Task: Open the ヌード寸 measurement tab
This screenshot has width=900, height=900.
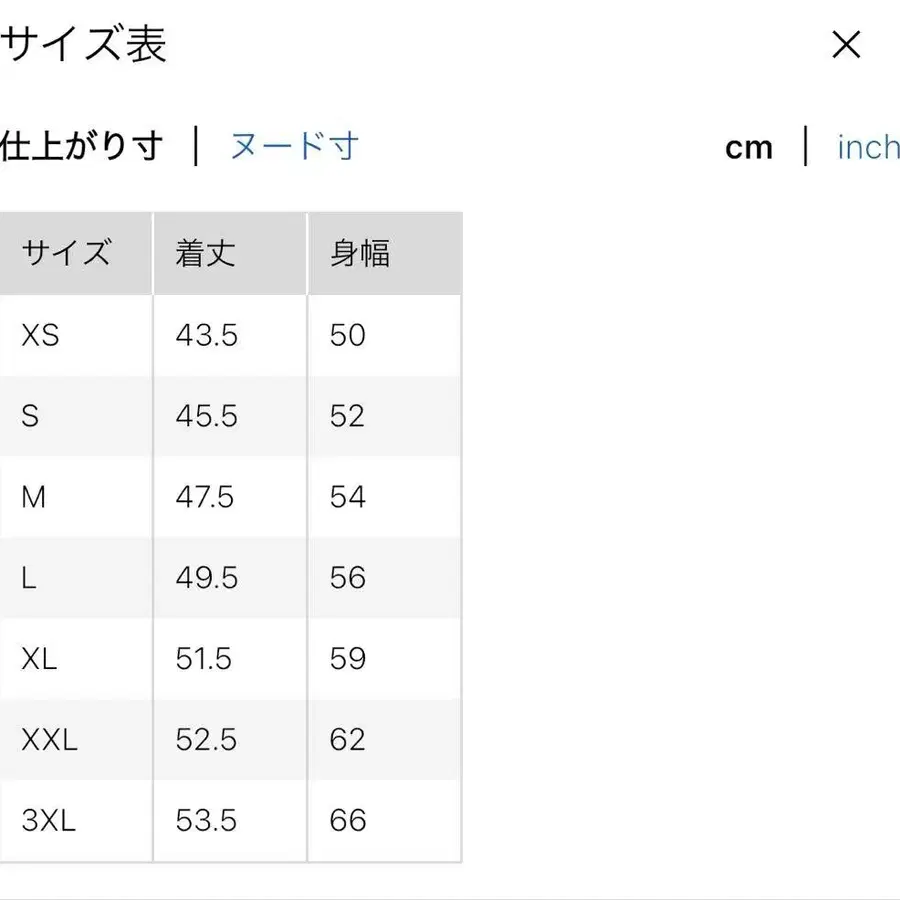Action: pos(295,146)
